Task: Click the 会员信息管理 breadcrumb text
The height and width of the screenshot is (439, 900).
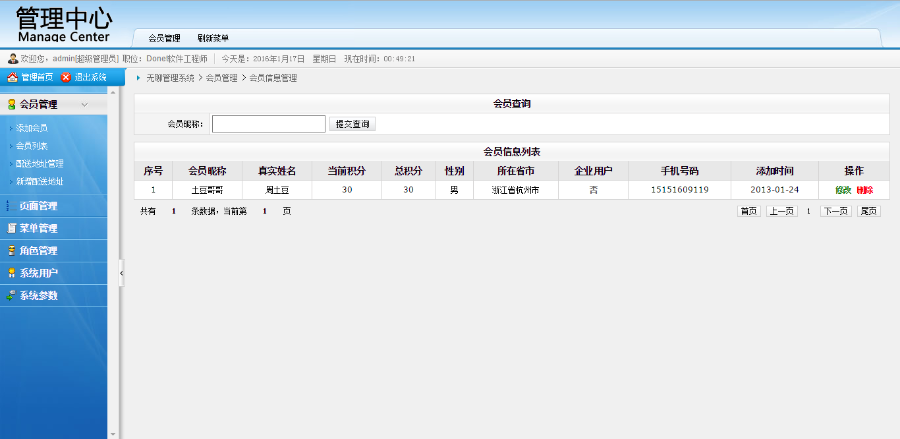Action: tap(273, 78)
